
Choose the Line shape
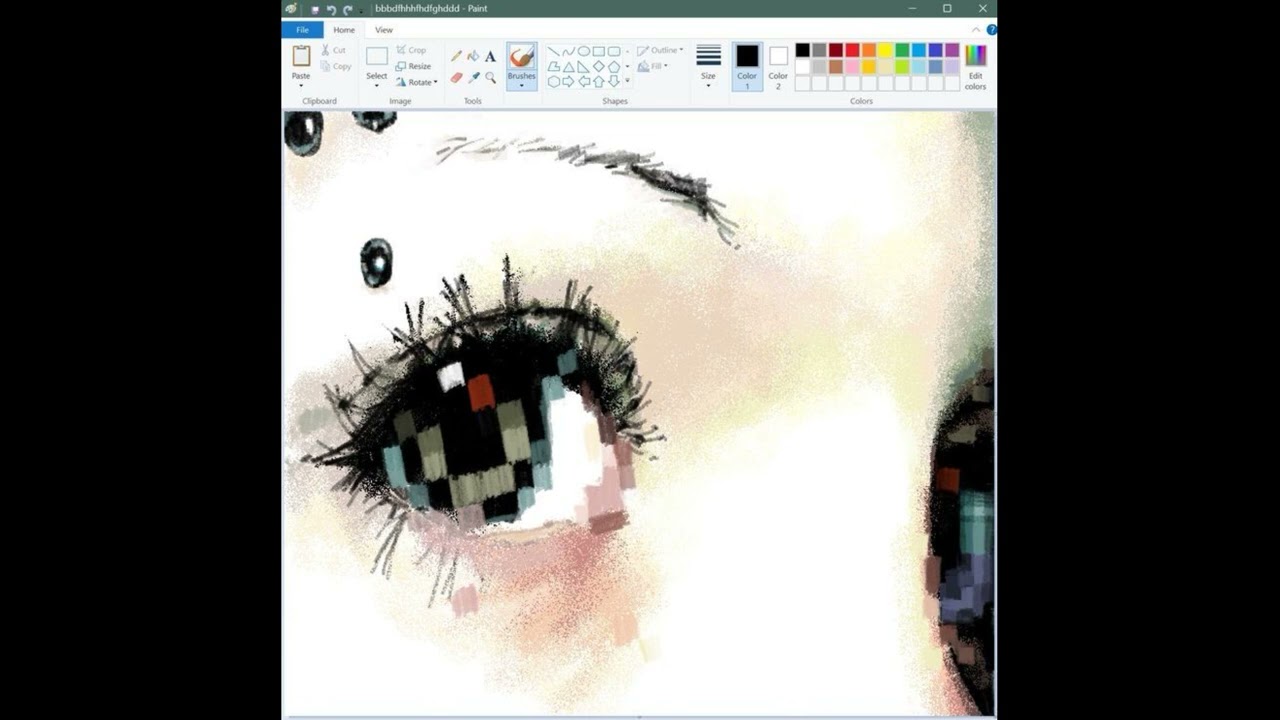[x=553, y=51]
